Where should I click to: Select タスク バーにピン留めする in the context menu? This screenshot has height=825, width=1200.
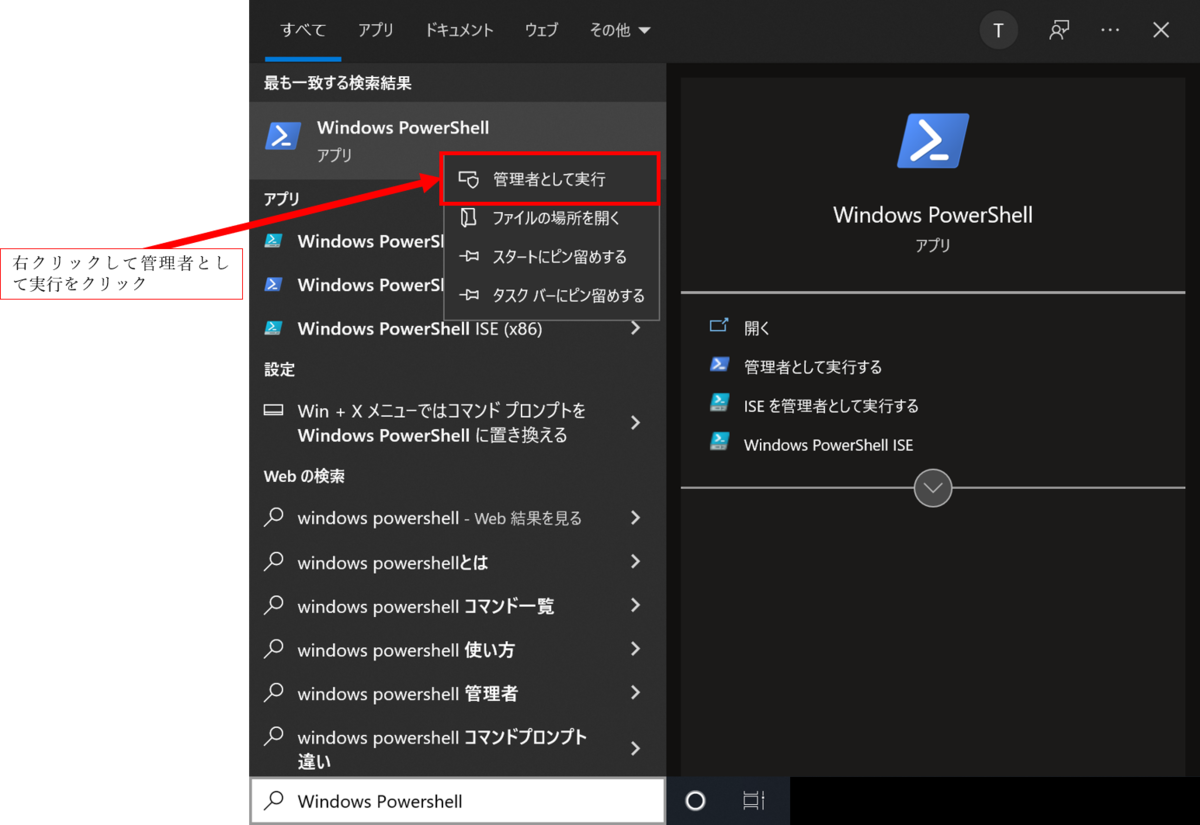(x=551, y=296)
